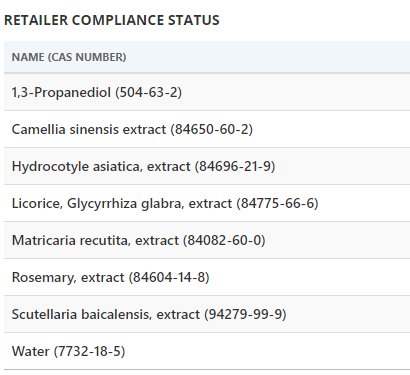The width and height of the screenshot is (410, 375).
Task: Click CAS number 84650-60-2
Action: 212,129
